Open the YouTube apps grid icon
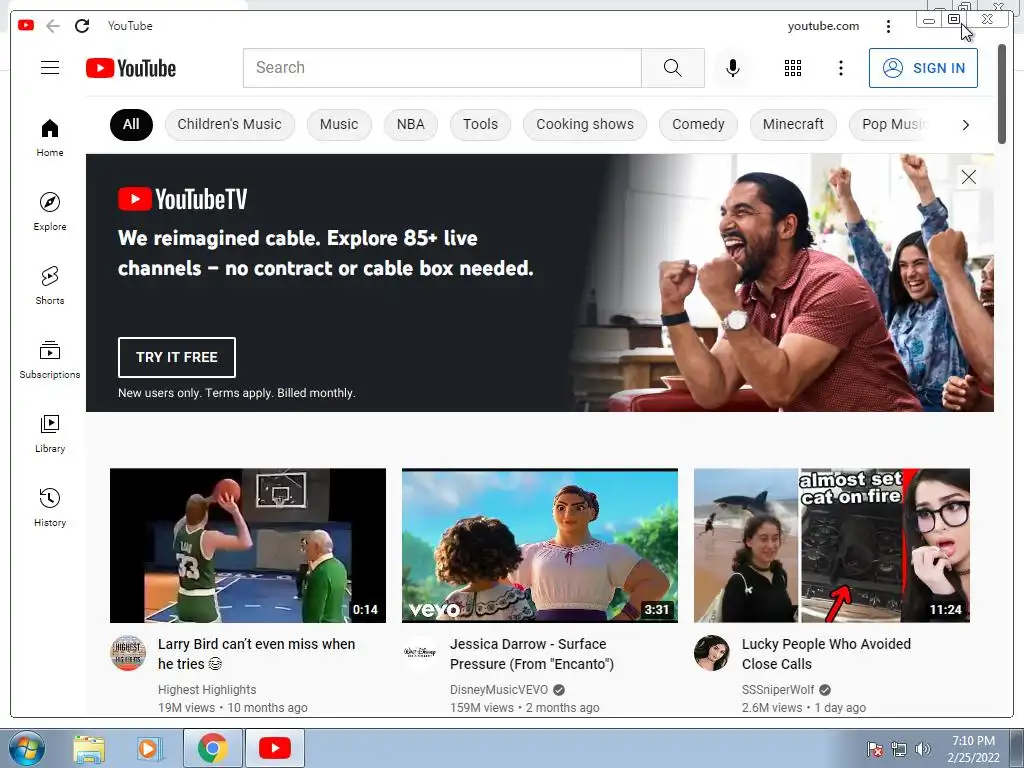Viewport: 1024px width, 768px height. pyautogui.click(x=792, y=68)
